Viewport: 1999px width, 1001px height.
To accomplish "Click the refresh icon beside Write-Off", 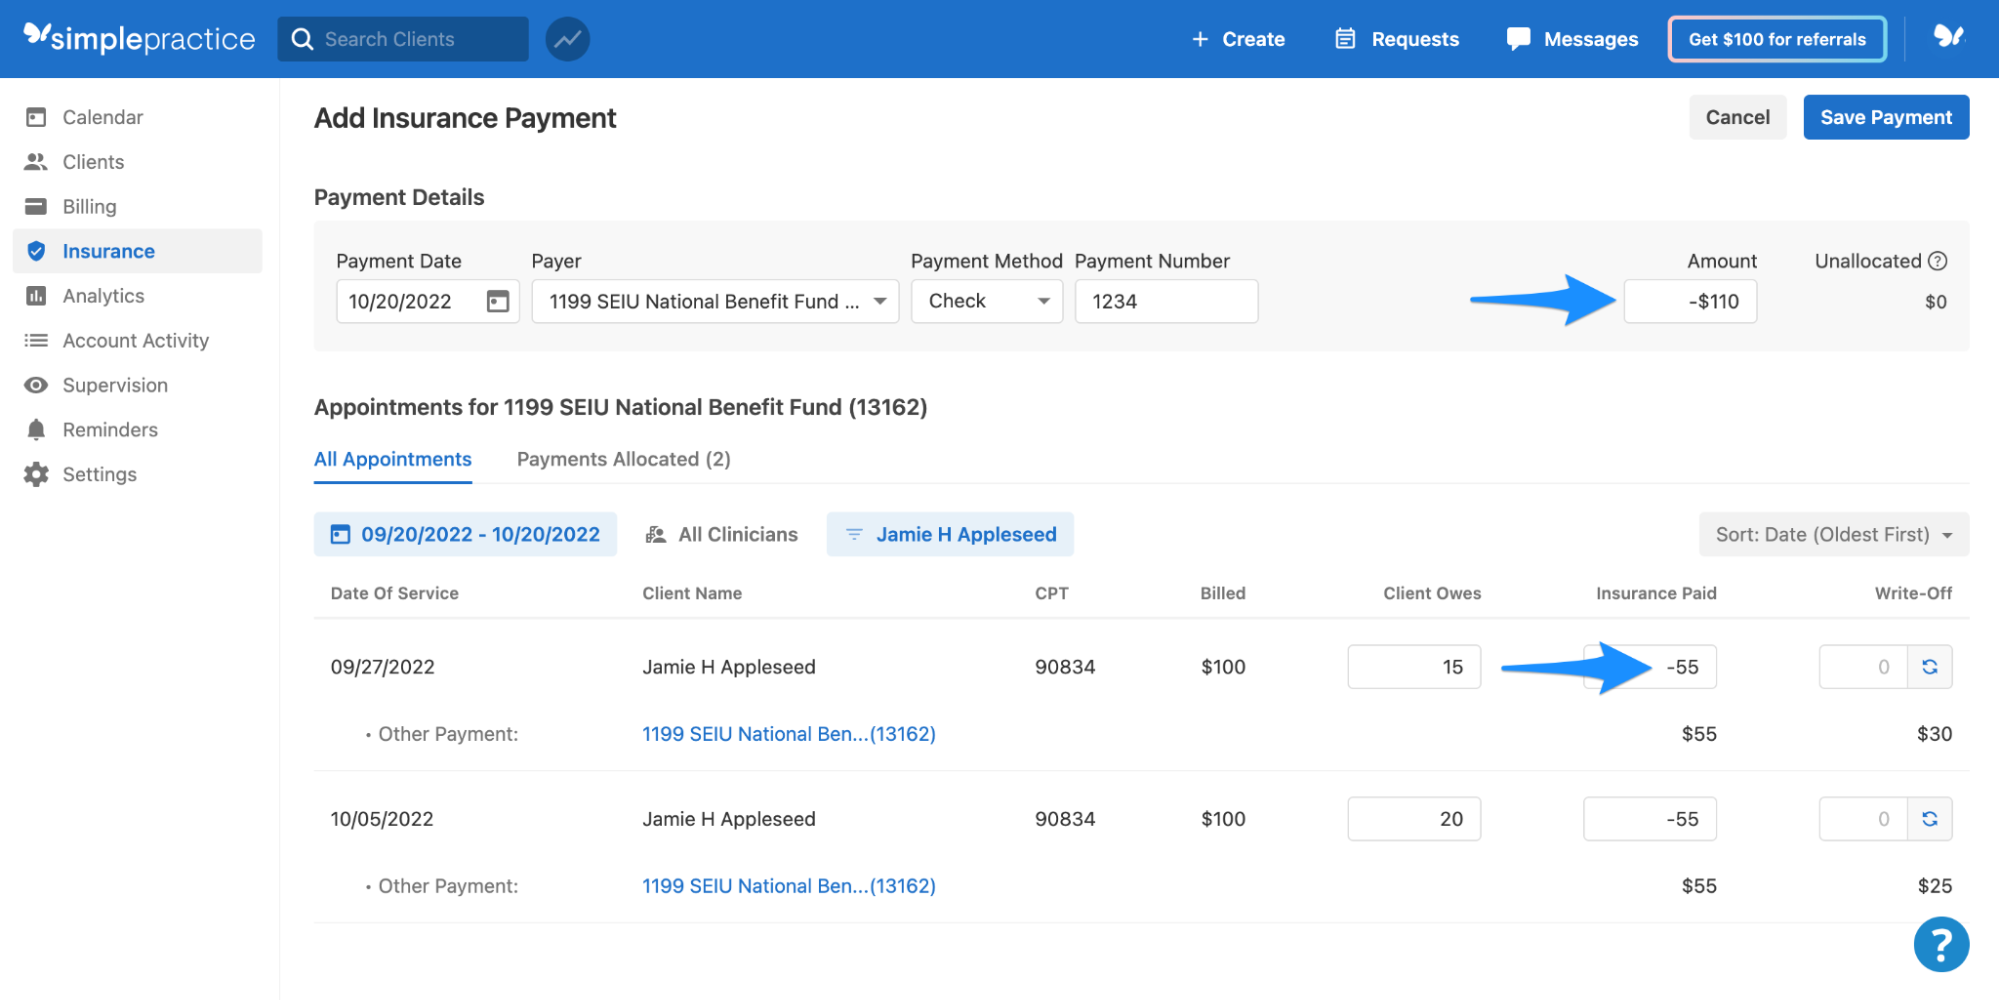I will tap(1931, 666).
